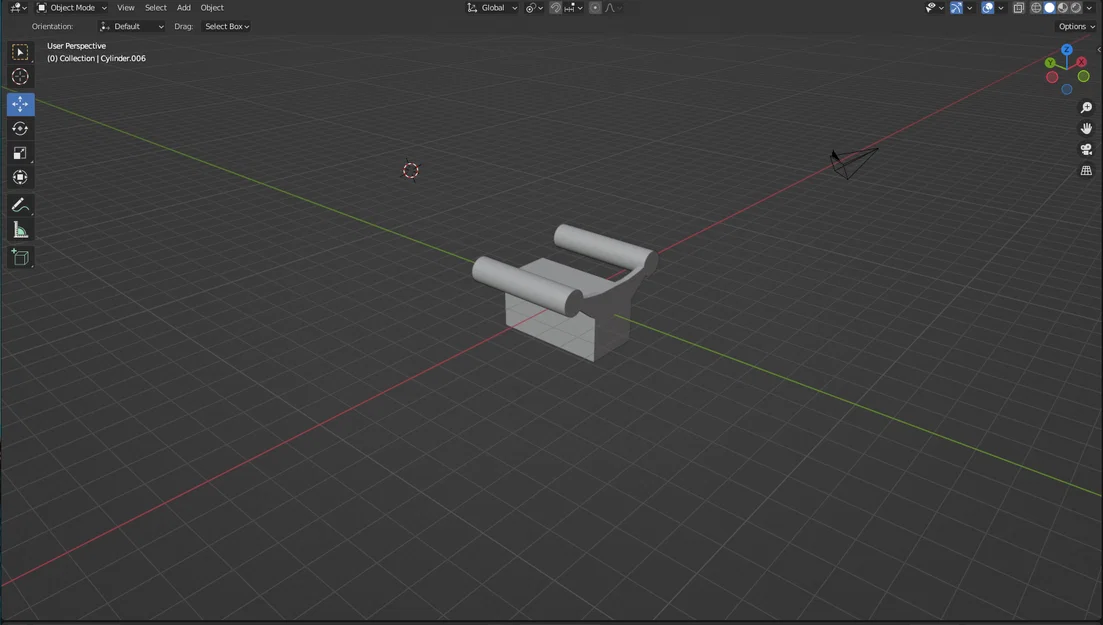Open the camera view via the sidebar icon

[x=1086, y=149]
